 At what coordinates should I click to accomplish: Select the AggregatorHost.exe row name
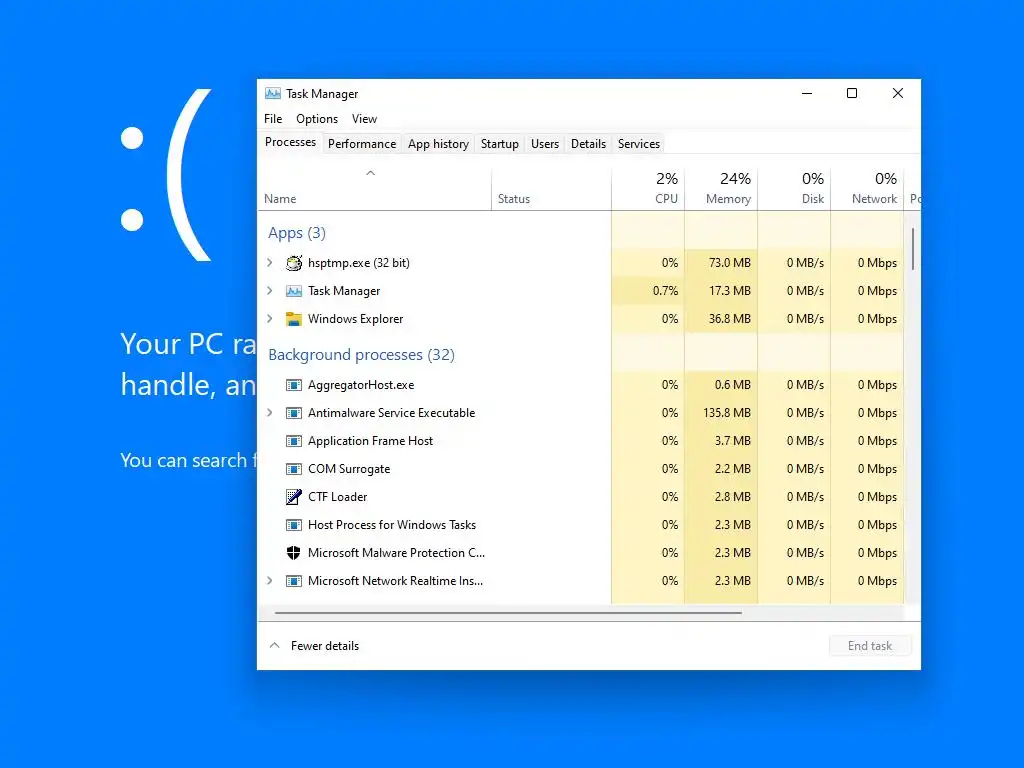pos(361,385)
